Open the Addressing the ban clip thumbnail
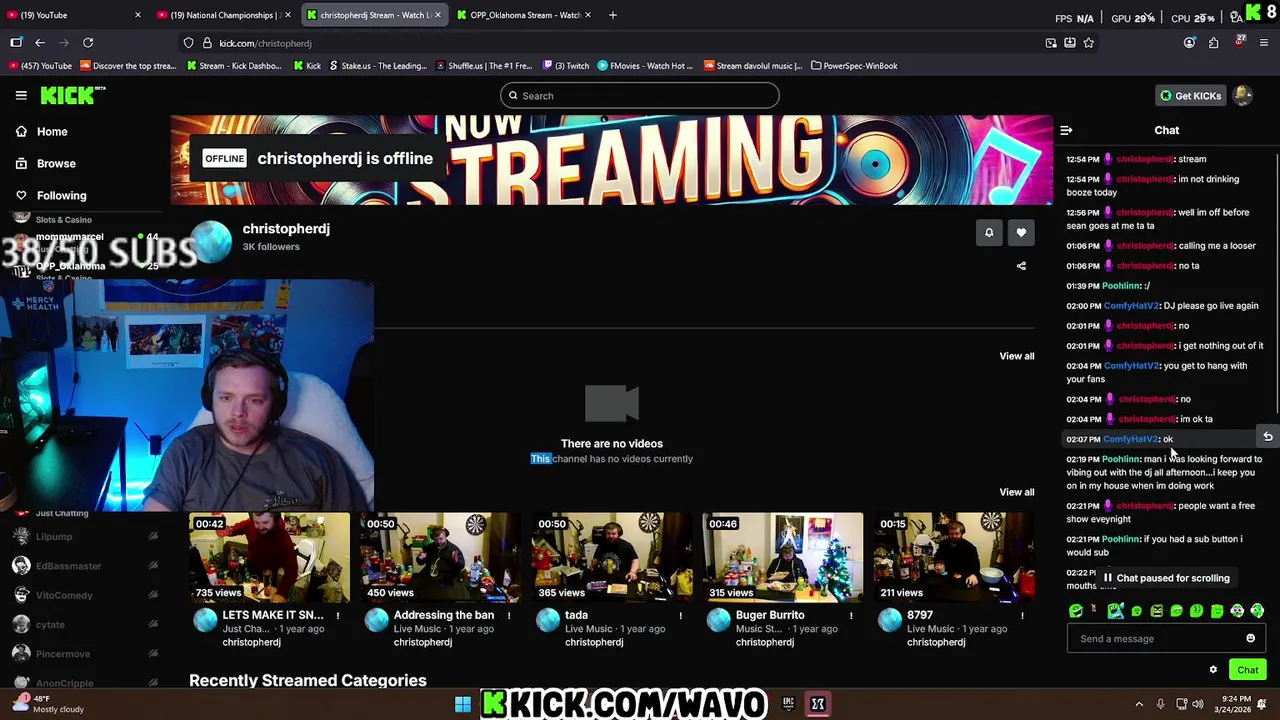This screenshot has height=720, width=1280. click(440, 557)
